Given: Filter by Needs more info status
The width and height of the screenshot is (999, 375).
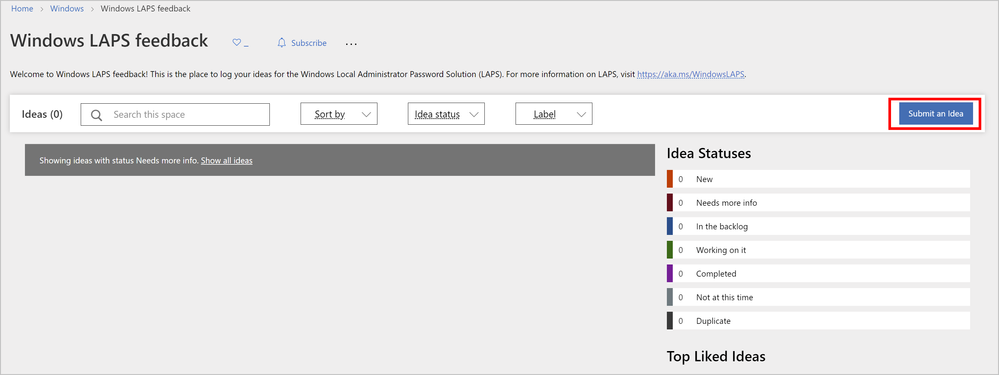Looking at the screenshot, I should coord(818,202).
